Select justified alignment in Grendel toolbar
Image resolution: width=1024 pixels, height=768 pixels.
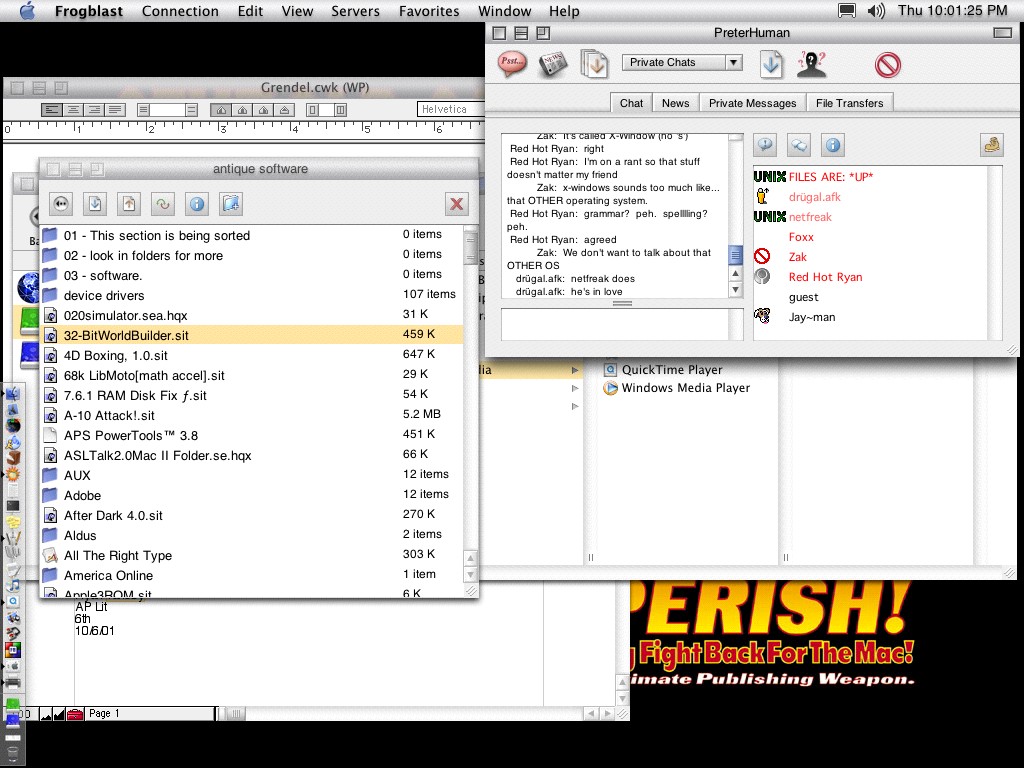115,110
